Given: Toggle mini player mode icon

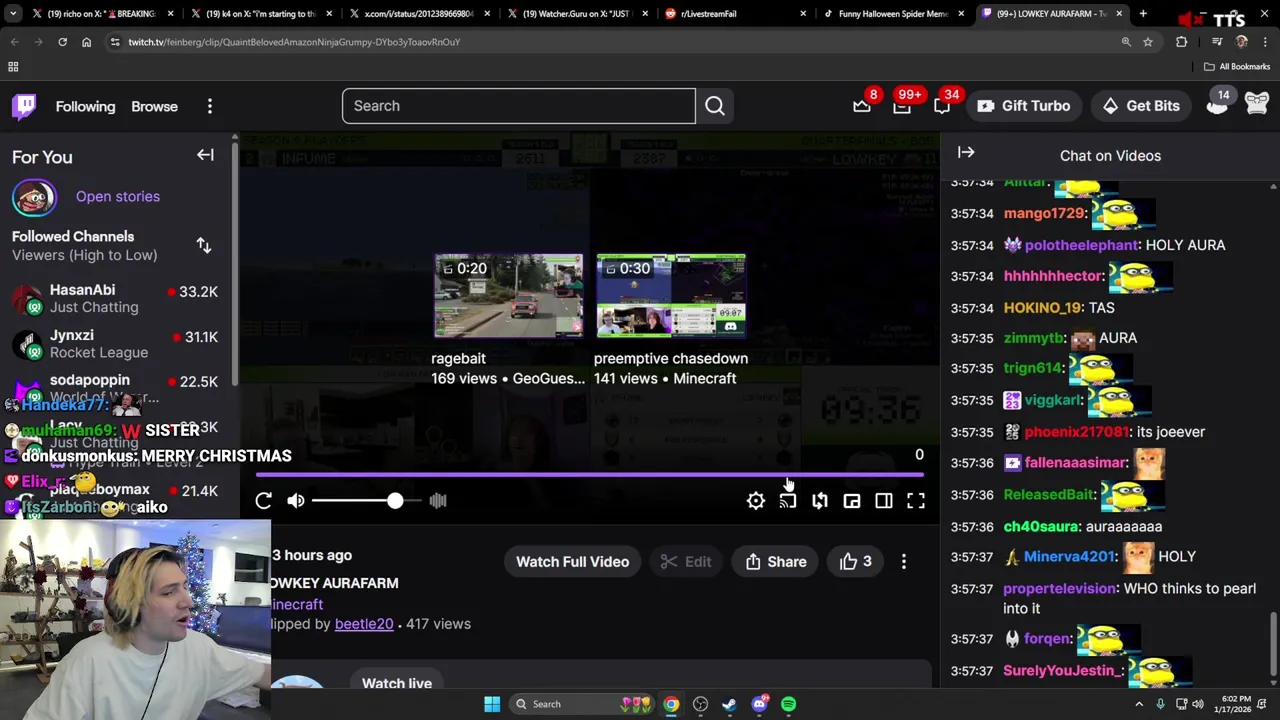Looking at the screenshot, I should tap(852, 501).
